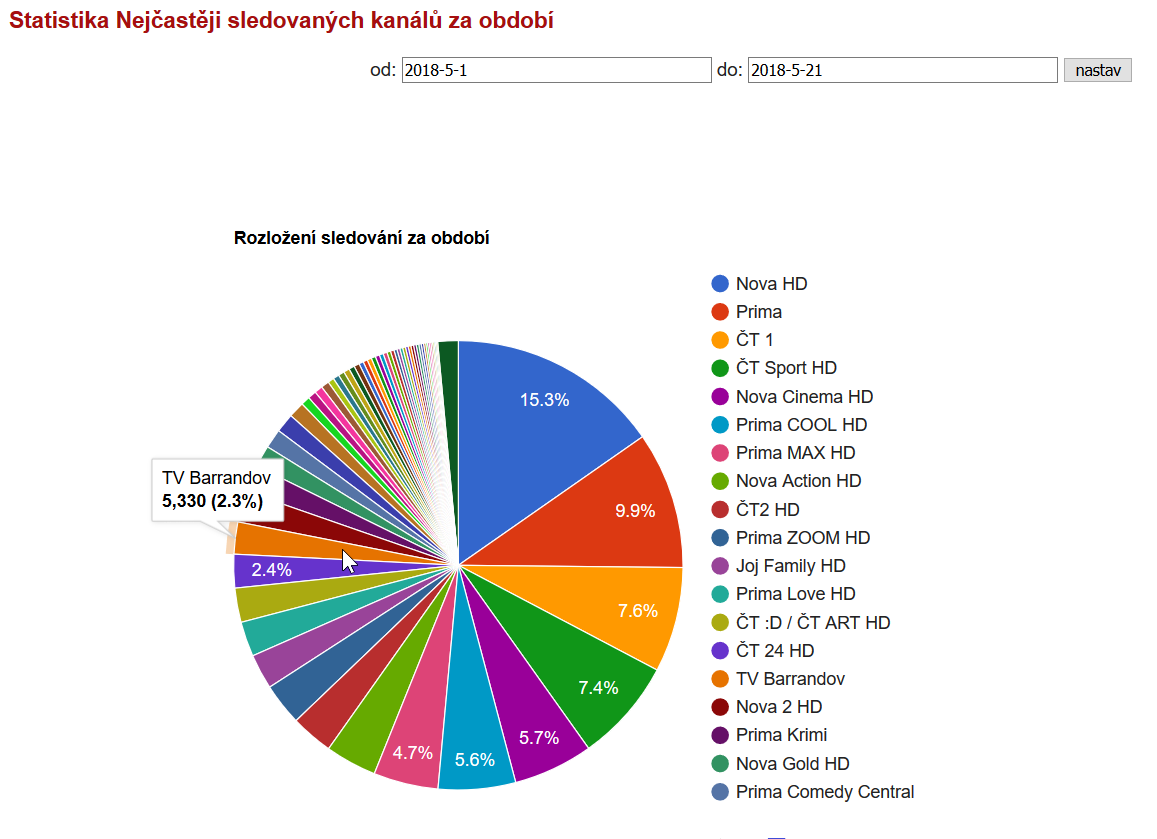The height and width of the screenshot is (839, 1157).
Task: Click the 'ČT 24 HD' legend label
Action: click(775, 651)
